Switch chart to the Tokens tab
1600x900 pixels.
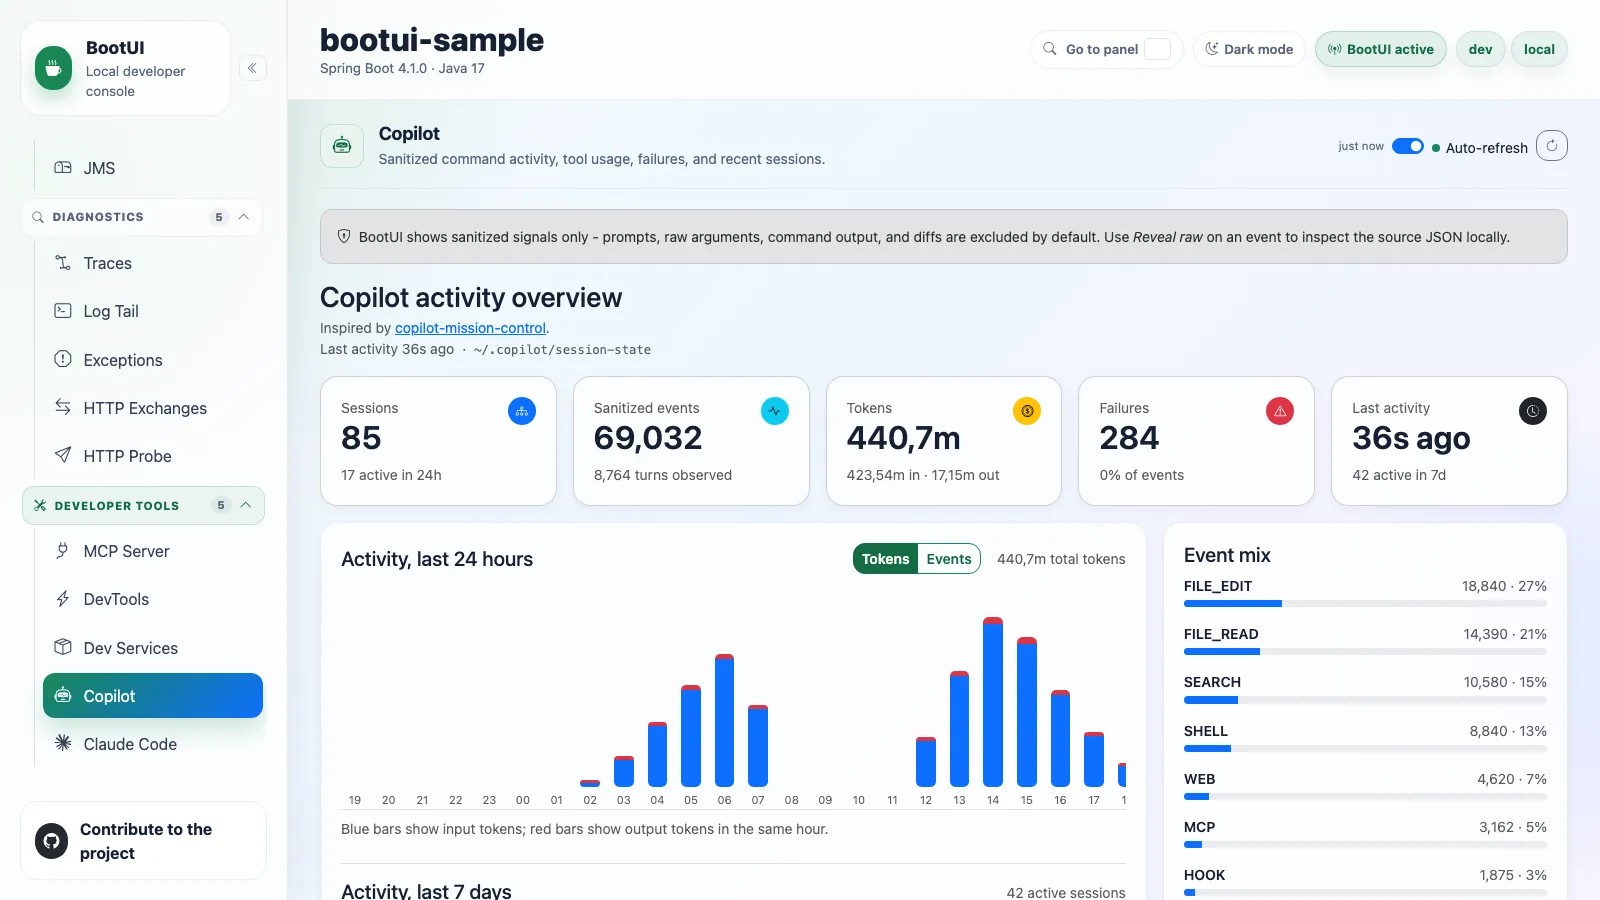886,559
